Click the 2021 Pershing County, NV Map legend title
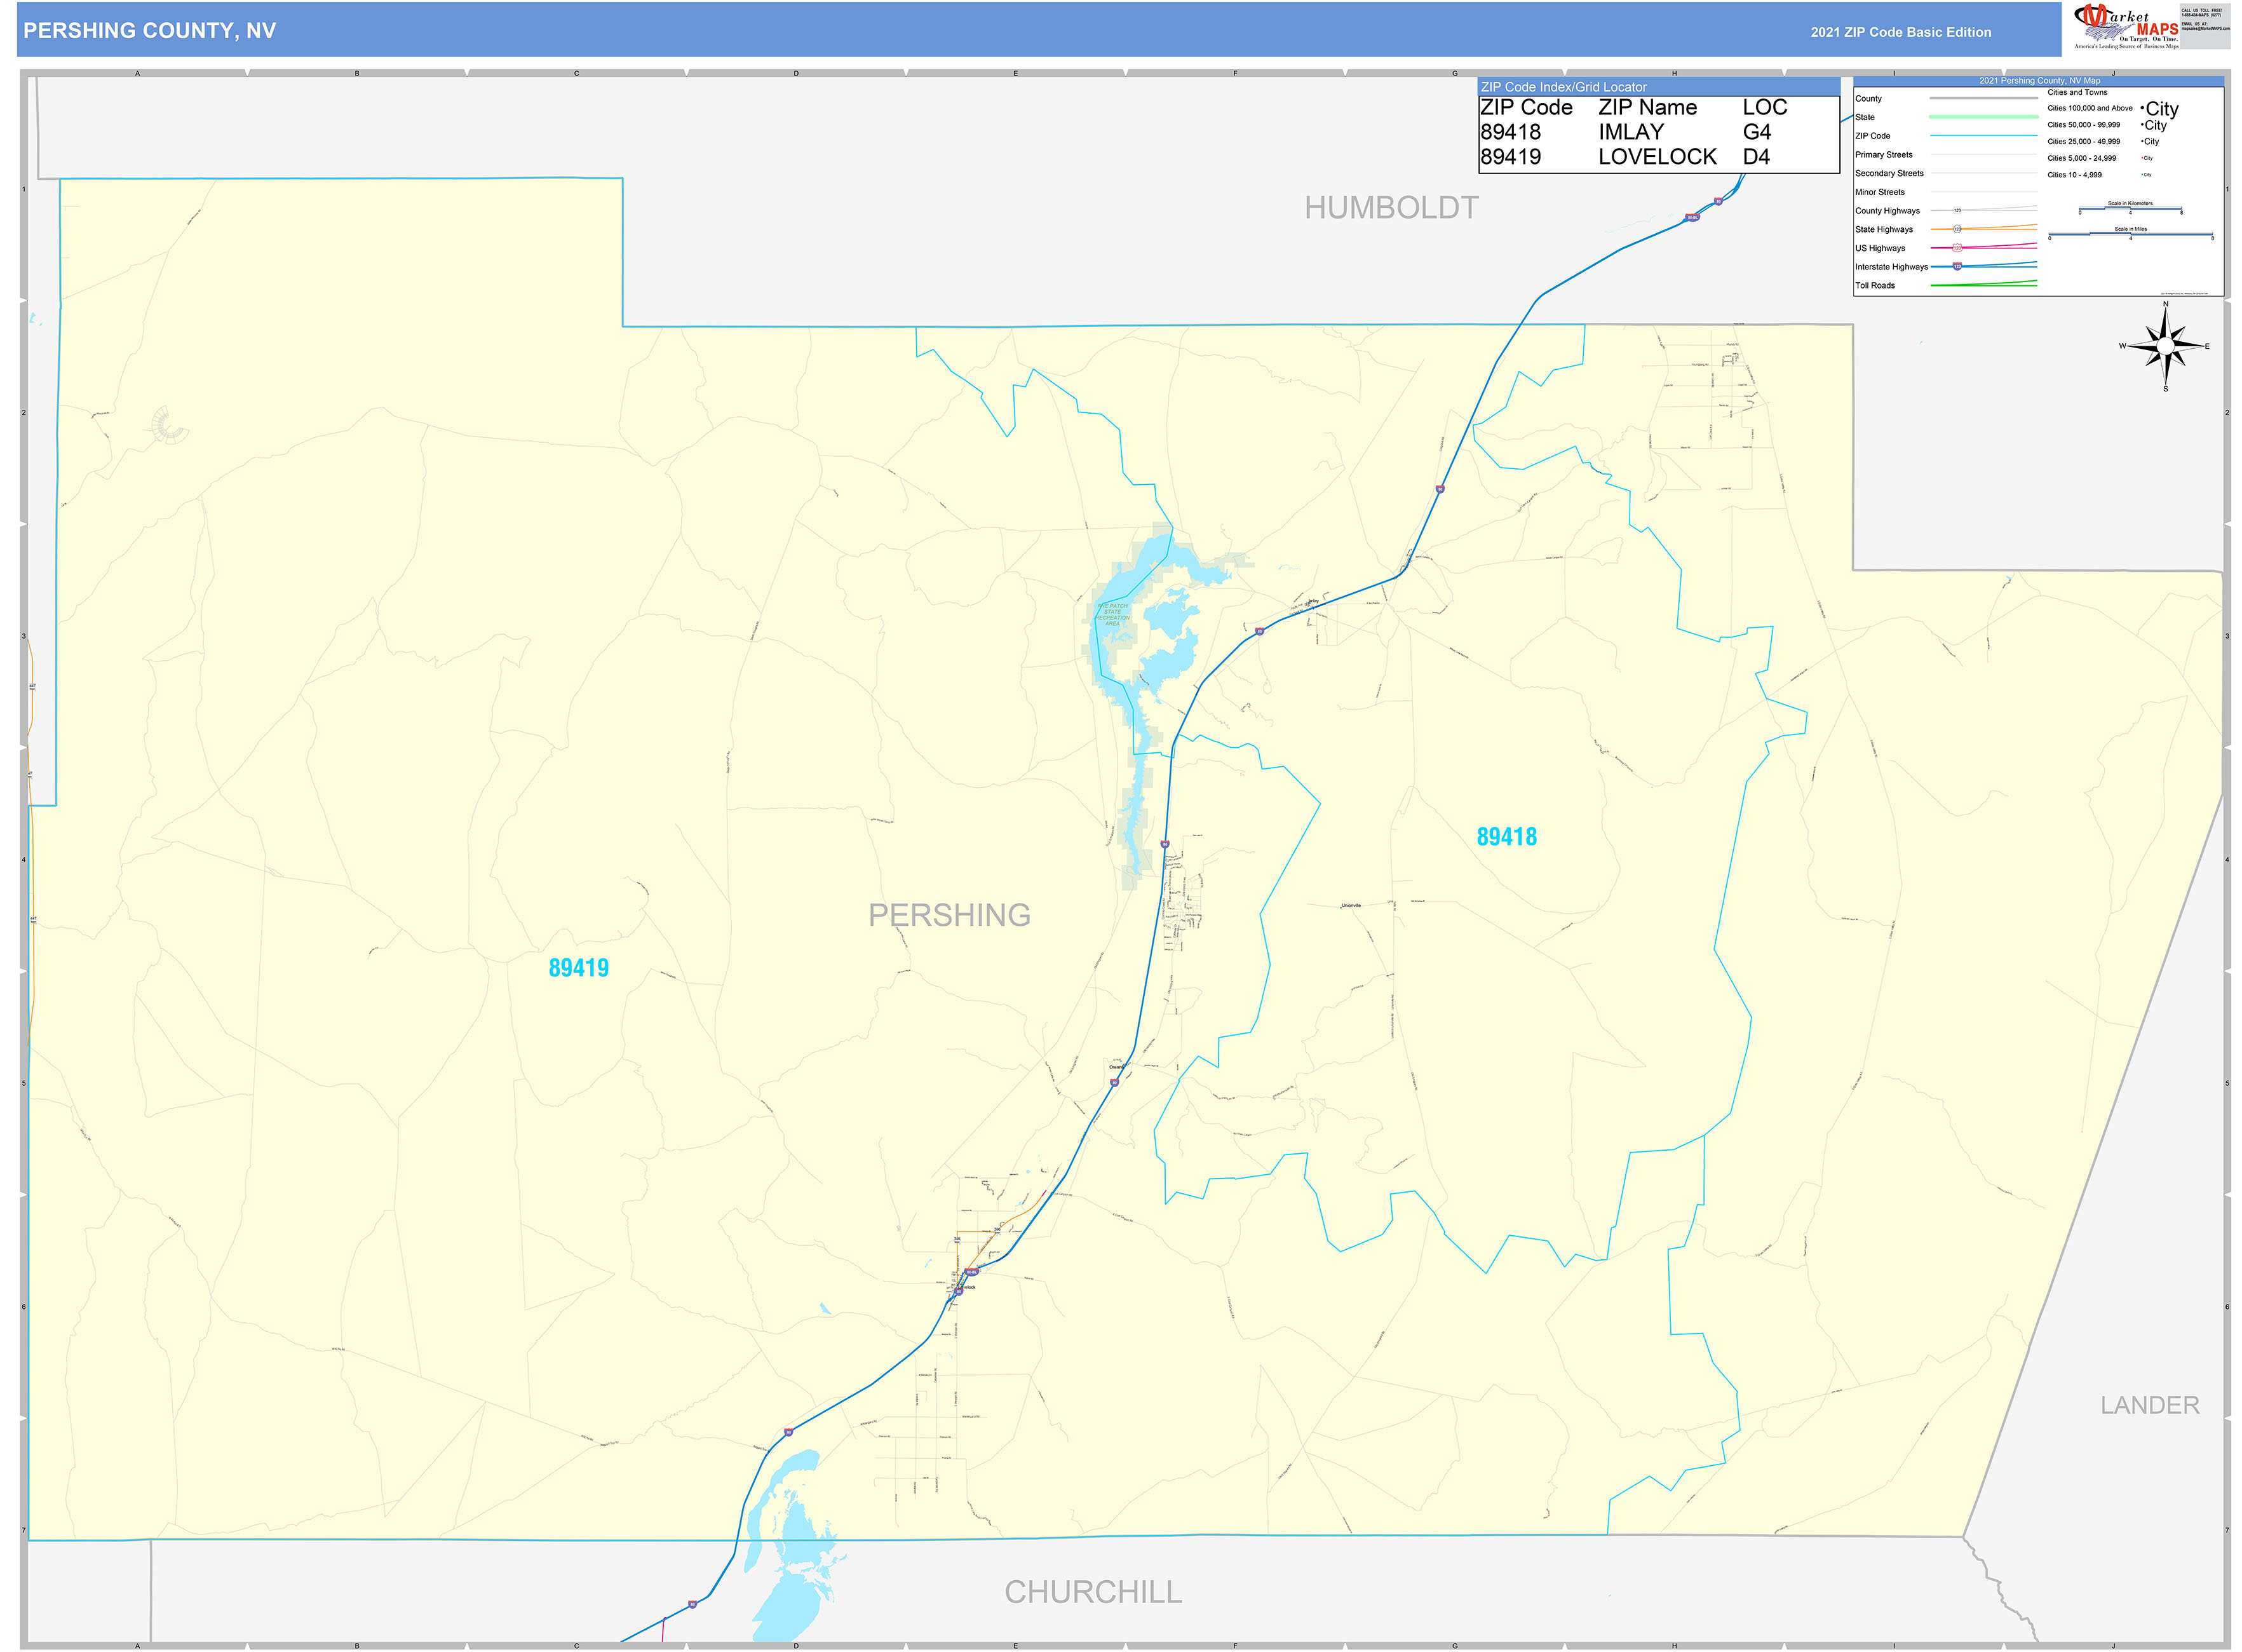The image size is (2242, 1652). click(2039, 81)
